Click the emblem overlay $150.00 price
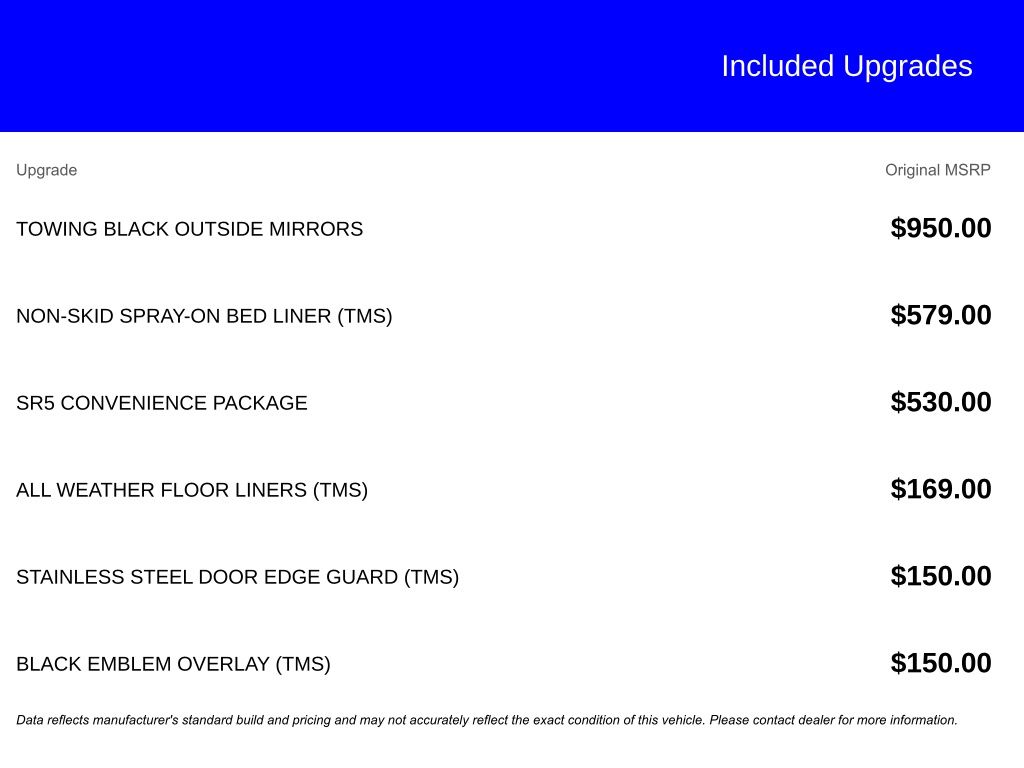Viewport: 1024px width, 768px height. pyautogui.click(x=941, y=662)
